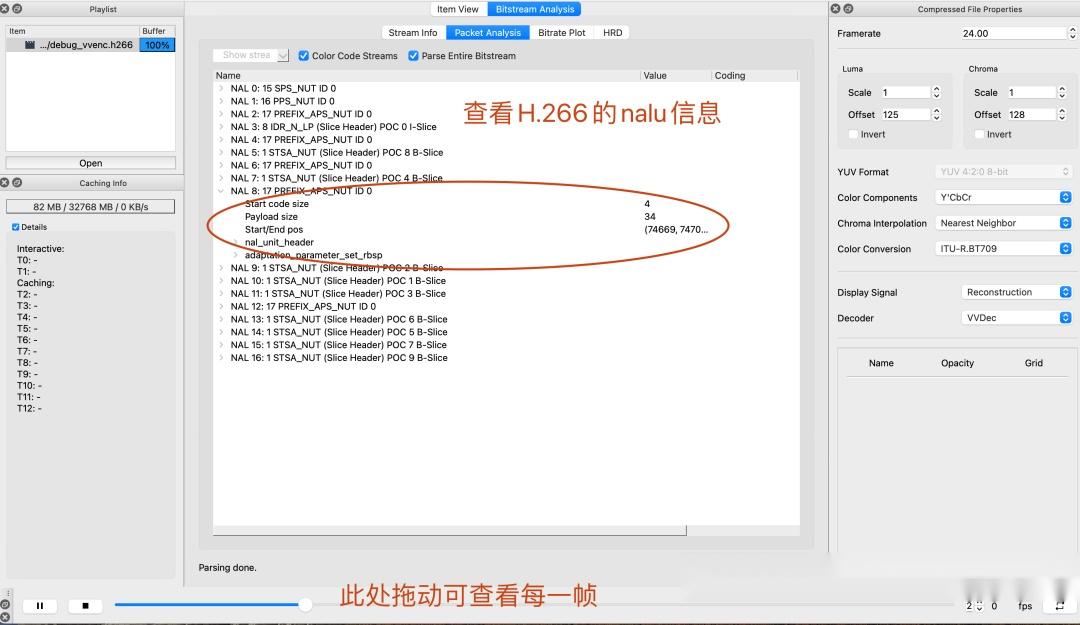Screen dimensions: 1080x625
Task: Pause playback with the pause icon
Action: (40, 605)
